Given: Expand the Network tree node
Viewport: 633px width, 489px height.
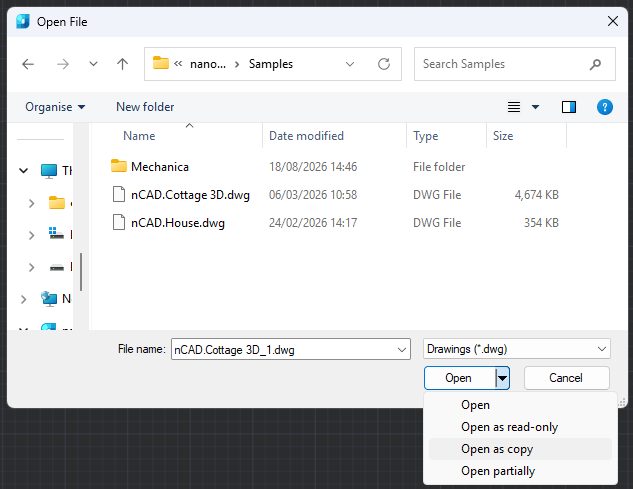Looking at the screenshot, I should 23,299.
